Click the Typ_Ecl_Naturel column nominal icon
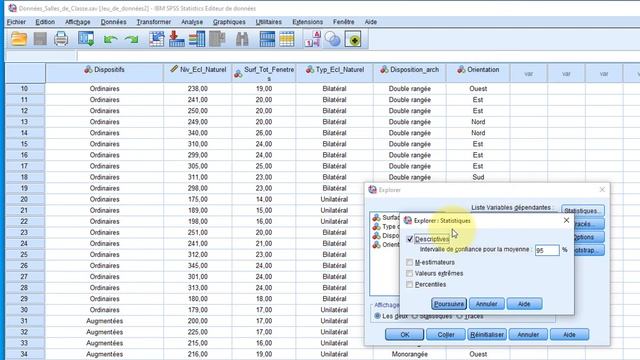Screen dimensions: 640x360 pyautogui.click(x=310, y=70)
